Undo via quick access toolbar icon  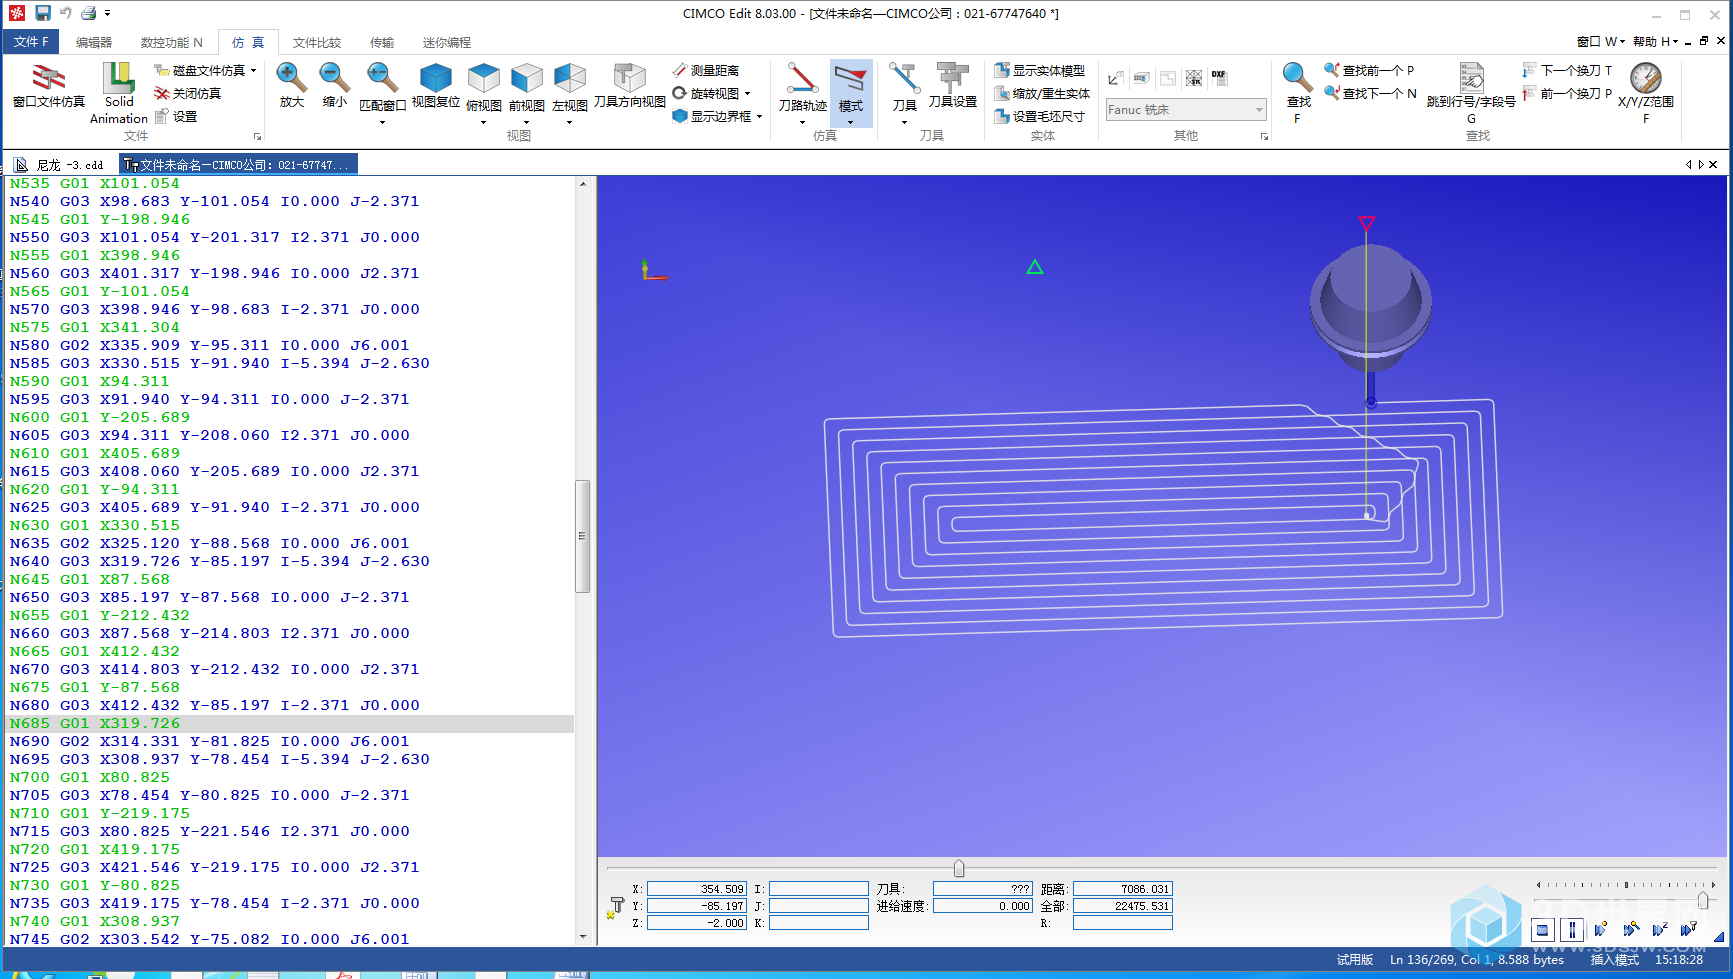coord(65,13)
